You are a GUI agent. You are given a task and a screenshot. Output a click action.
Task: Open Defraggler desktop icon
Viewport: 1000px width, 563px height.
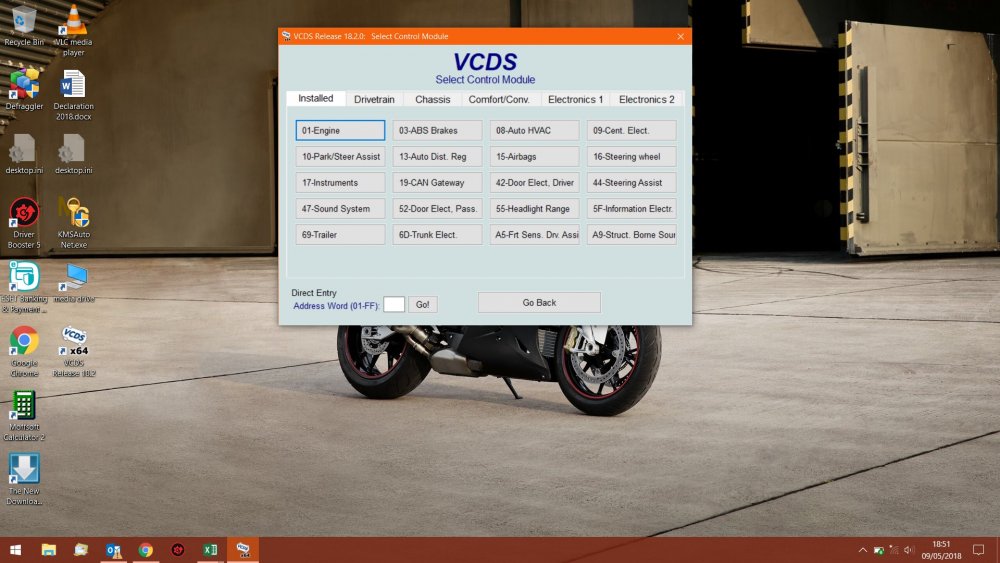24,89
